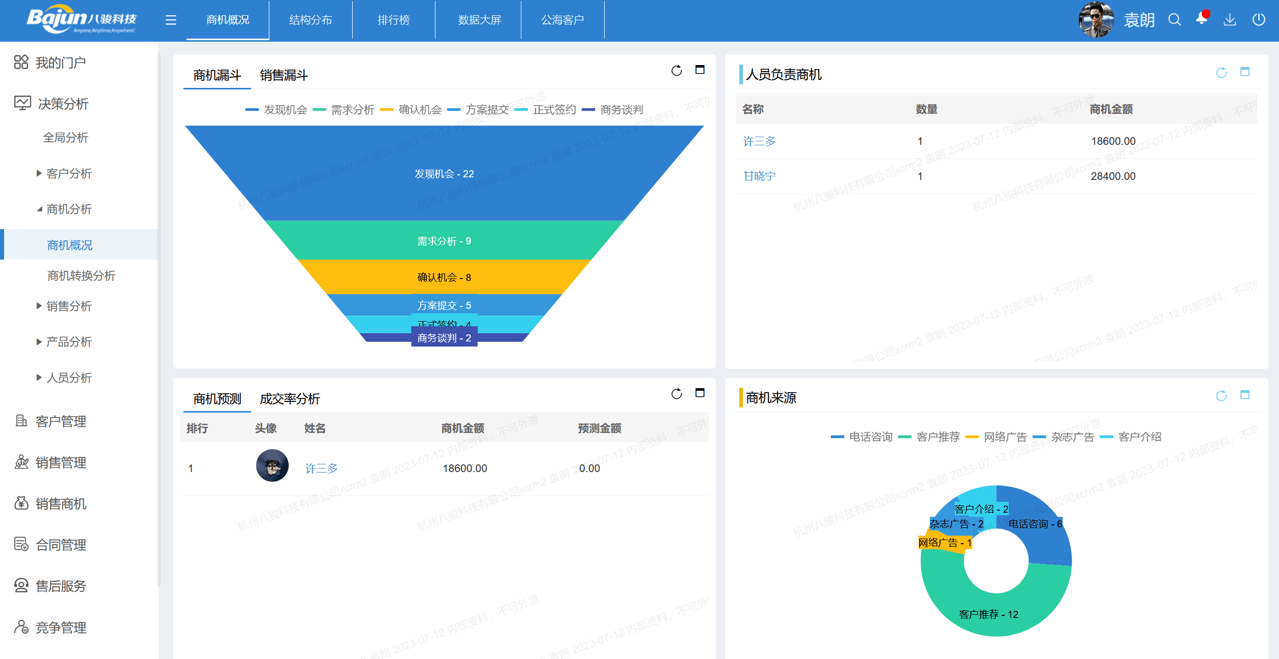Maximize the 人员负责商机 panel
Viewport: 1279px width, 659px height.
click(x=1245, y=72)
